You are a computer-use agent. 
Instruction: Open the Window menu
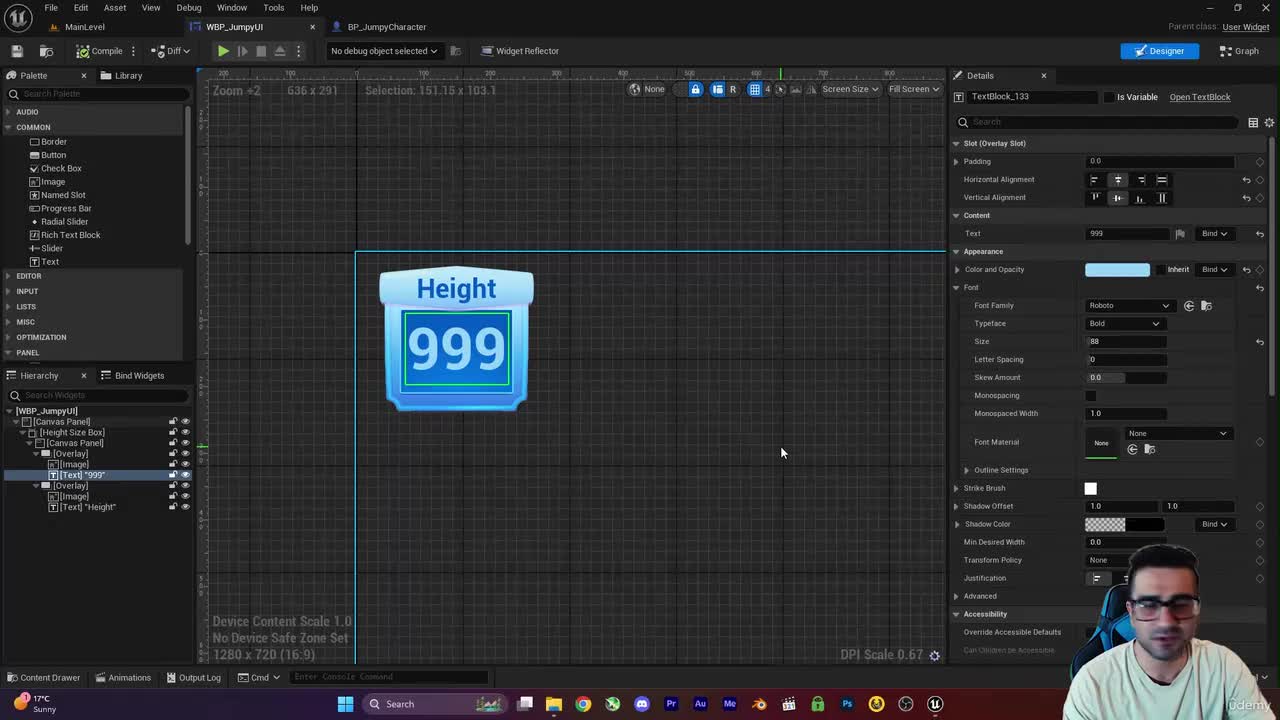tap(231, 7)
